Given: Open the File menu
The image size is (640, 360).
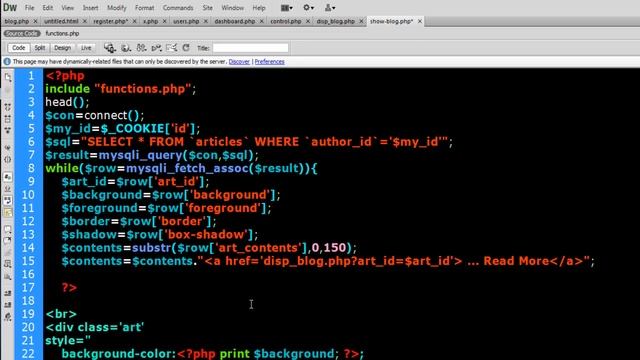Looking at the screenshot, I should click(x=29, y=8).
